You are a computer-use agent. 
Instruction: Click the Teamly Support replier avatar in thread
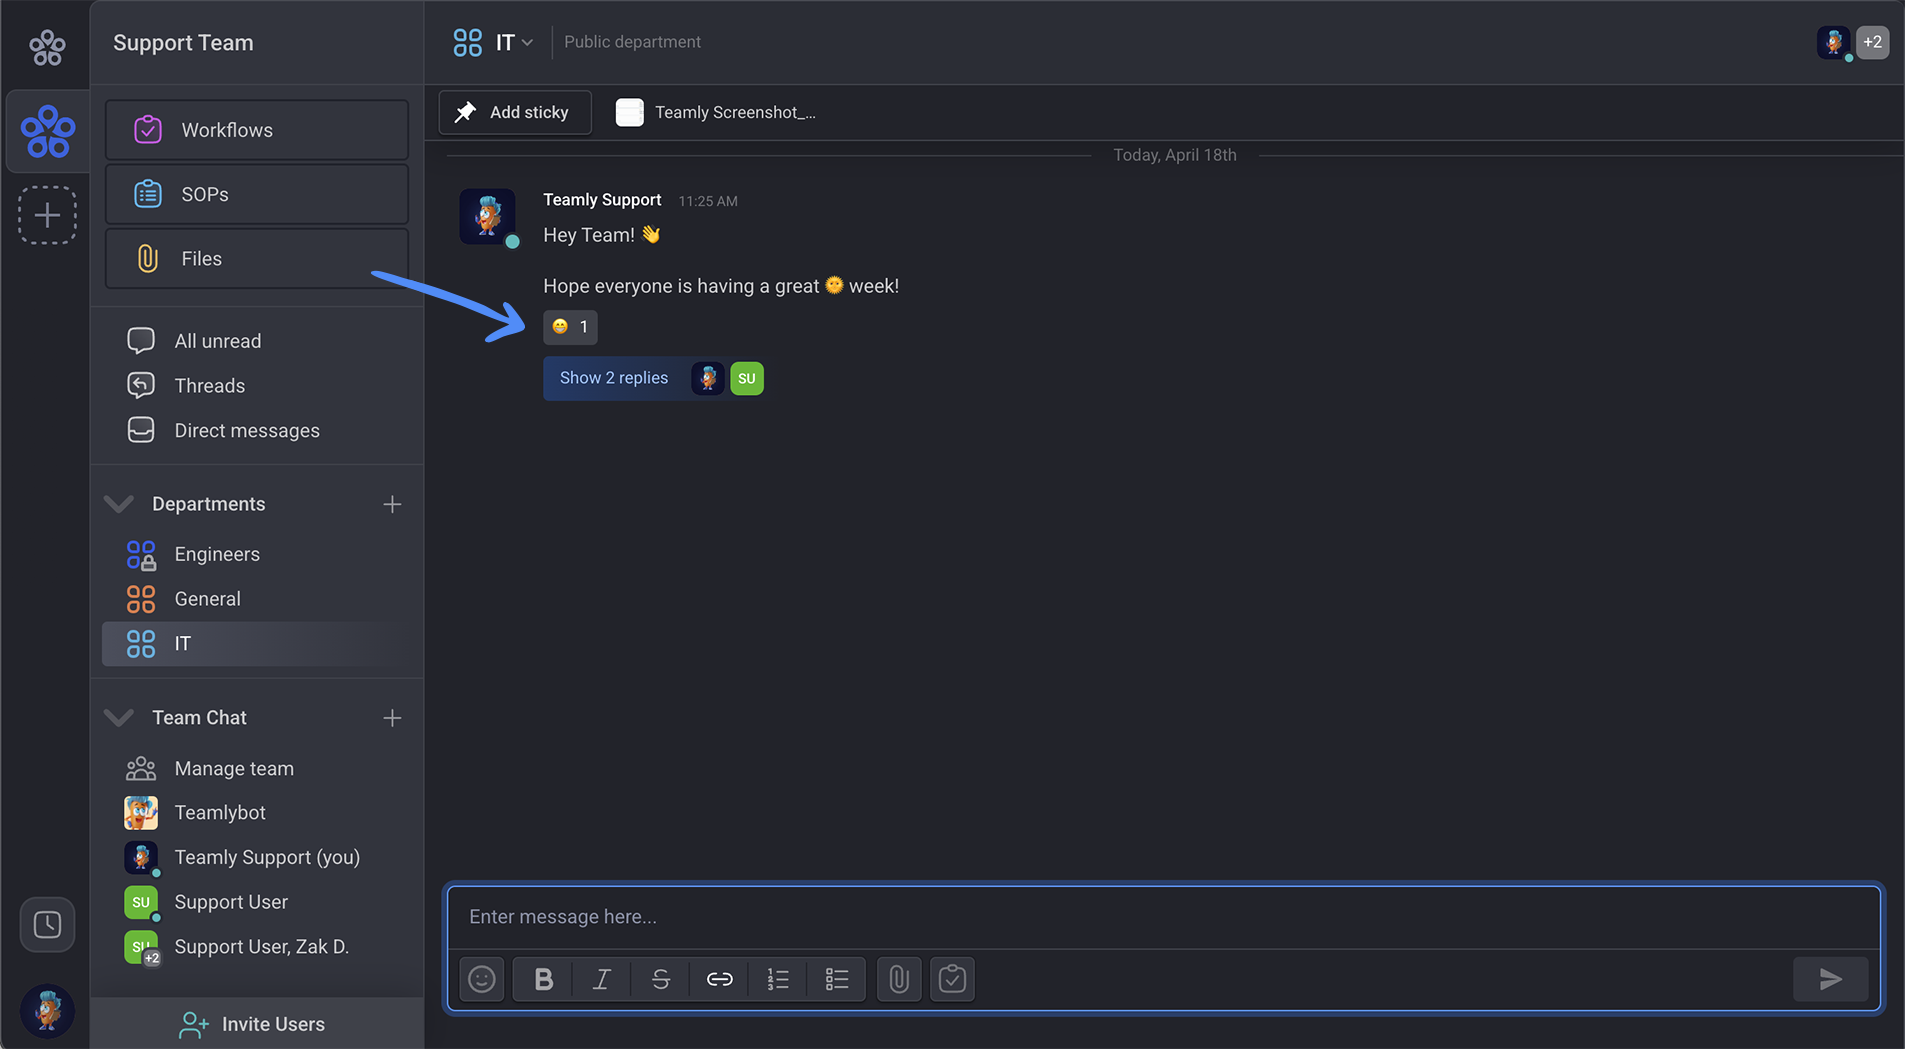click(708, 378)
